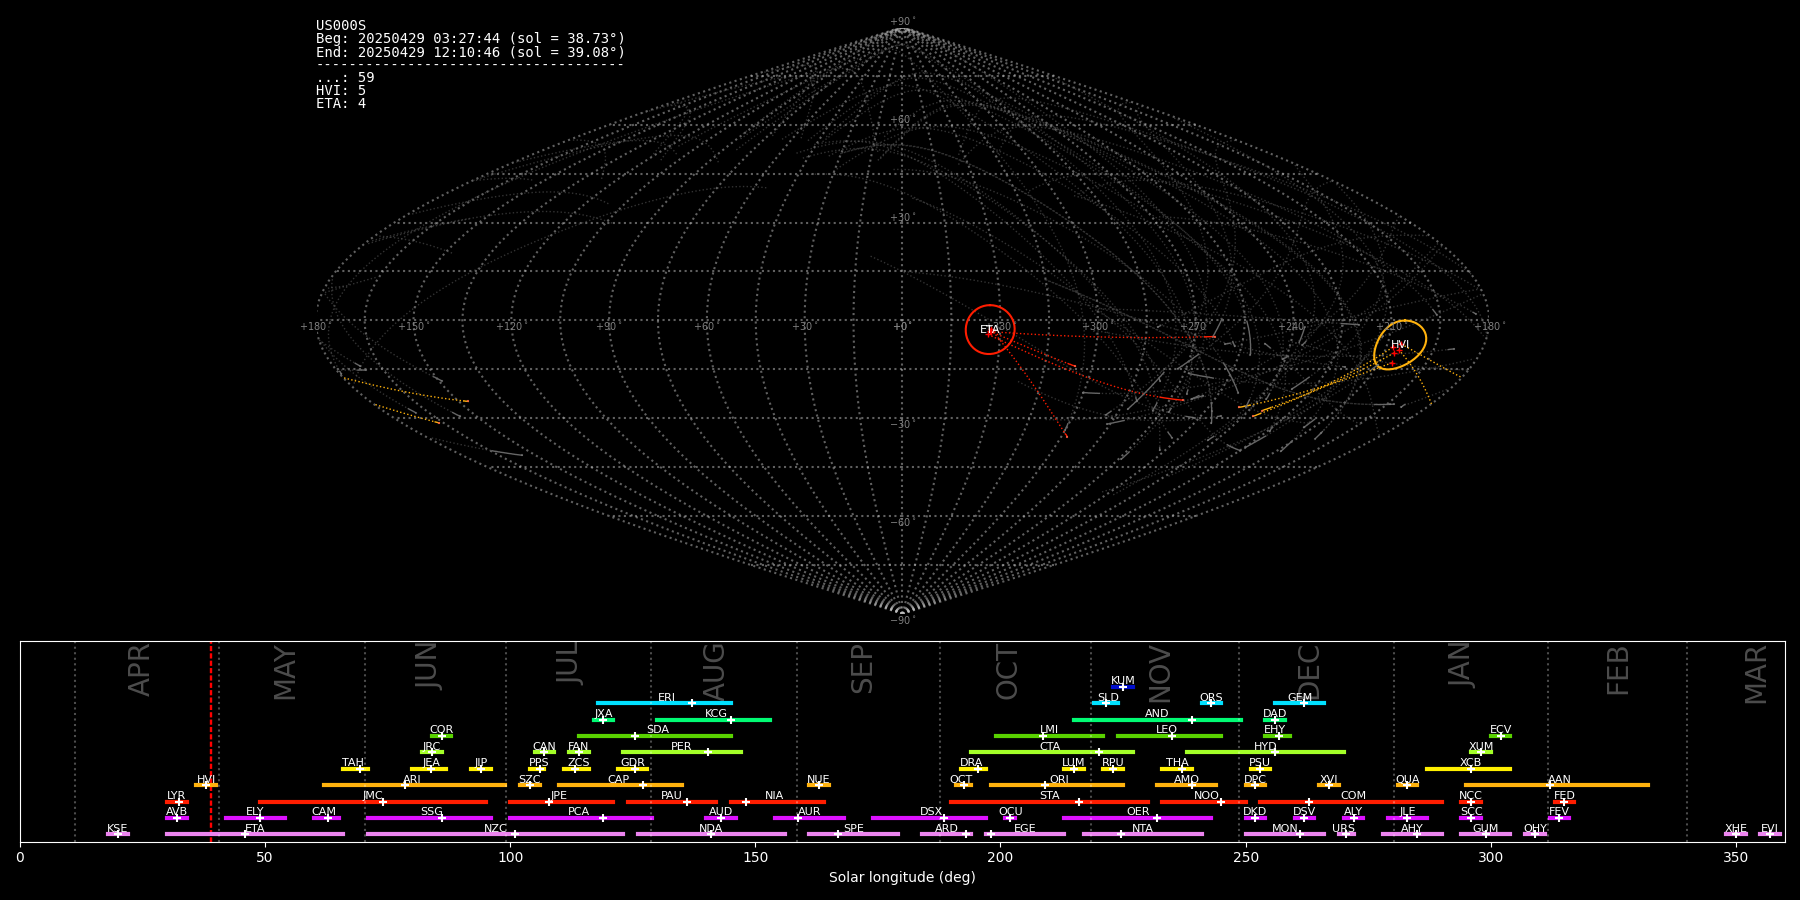The image size is (1800, 900).
Task: Click the GEM shower label in timeline
Action: 1299,697
